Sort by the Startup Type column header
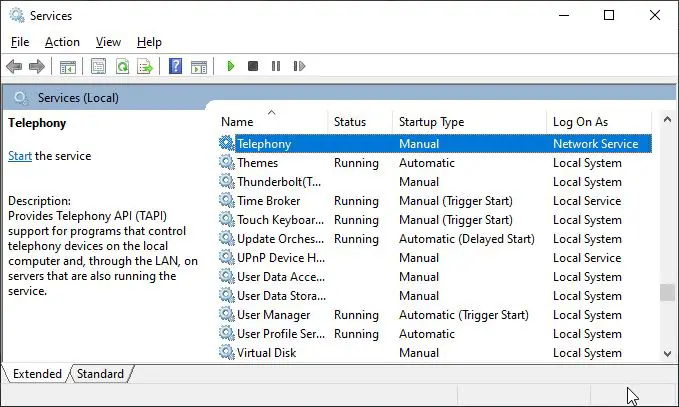 click(x=469, y=122)
